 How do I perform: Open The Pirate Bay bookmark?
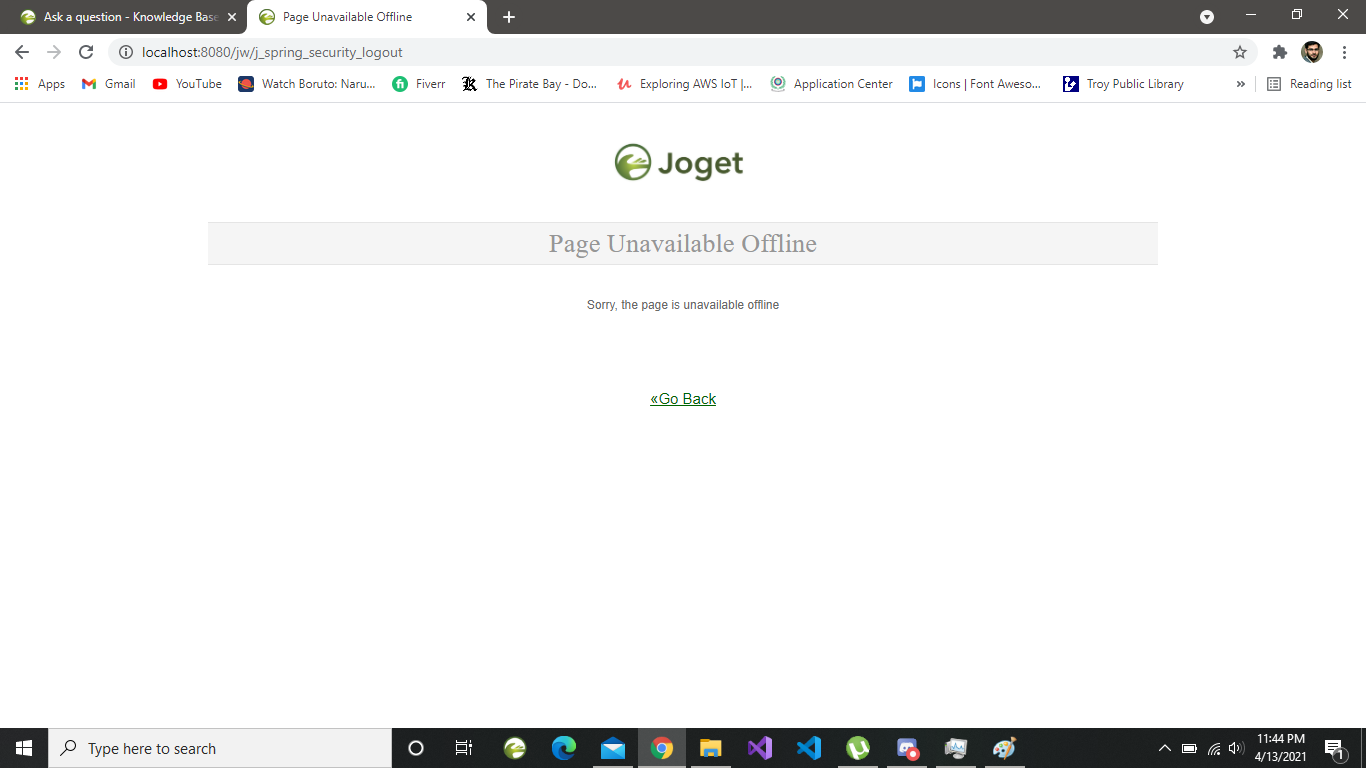pyautogui.click(x=530, y=84)
